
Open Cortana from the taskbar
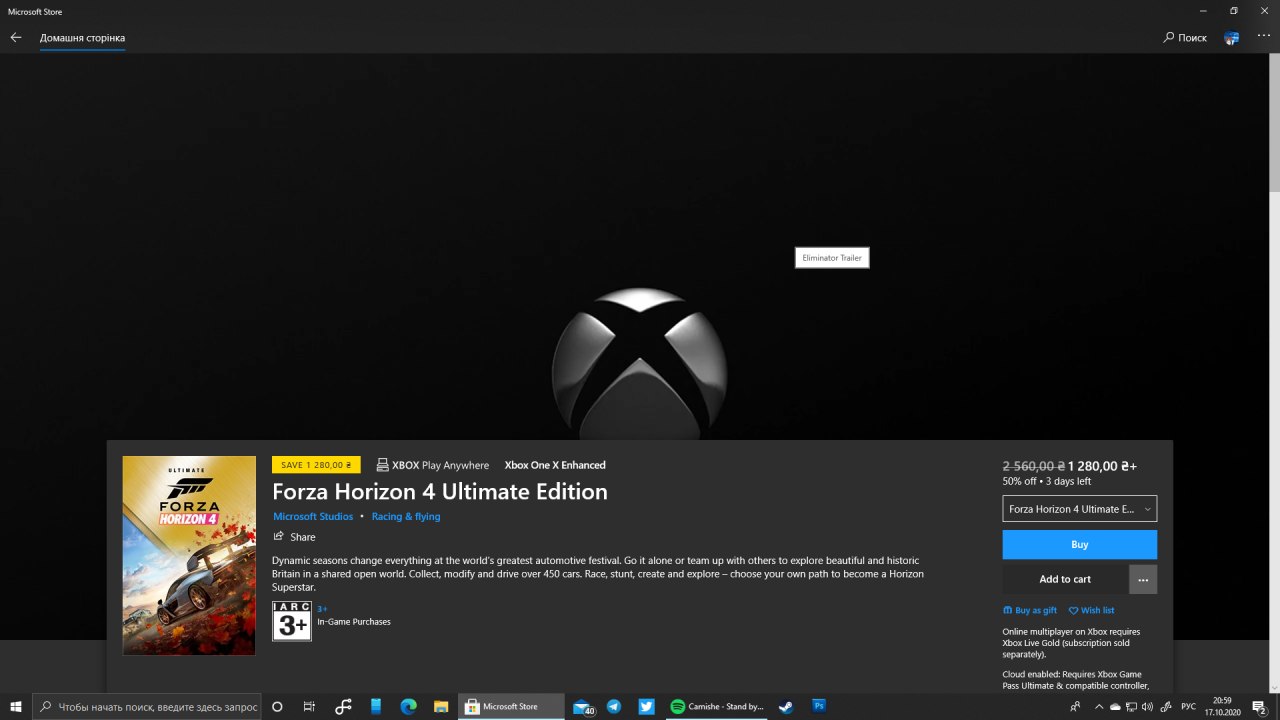278,706
